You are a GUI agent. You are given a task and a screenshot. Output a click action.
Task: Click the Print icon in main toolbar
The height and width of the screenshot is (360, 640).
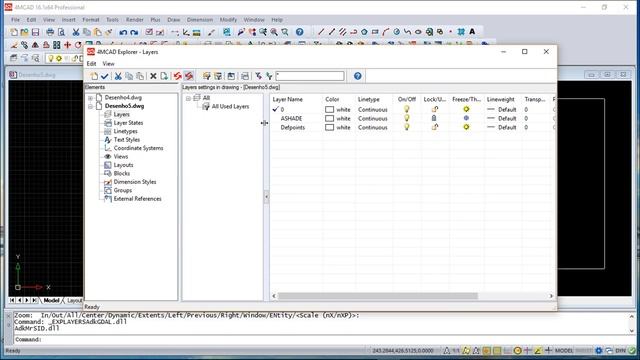[50, 32]
